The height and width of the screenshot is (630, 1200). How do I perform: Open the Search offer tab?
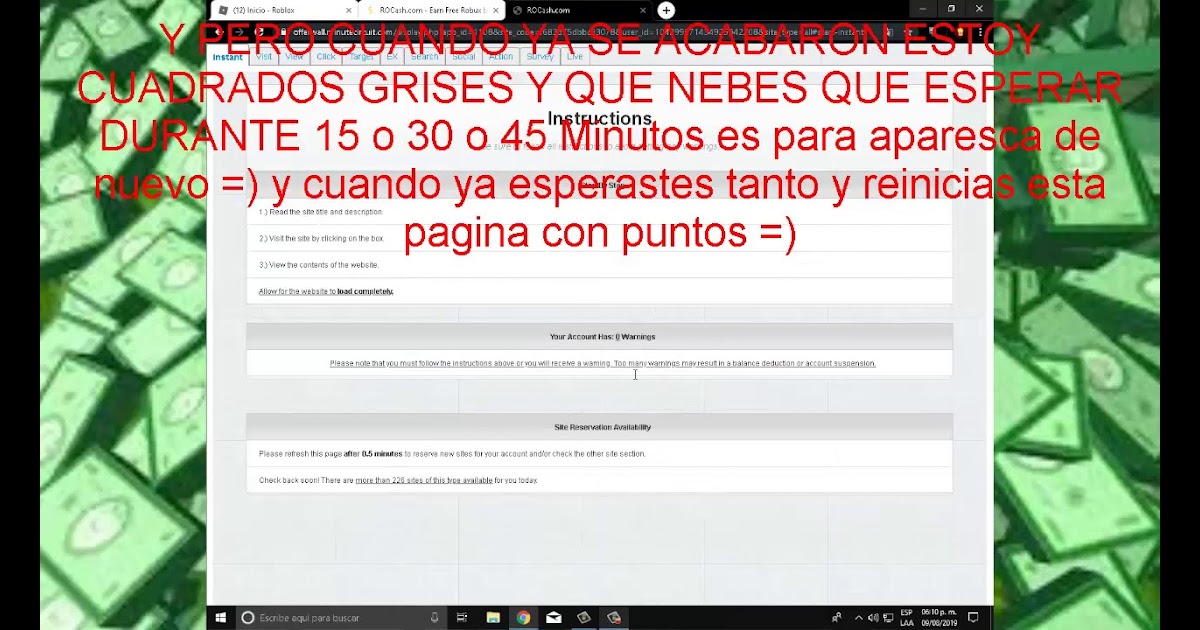(425, 57)
